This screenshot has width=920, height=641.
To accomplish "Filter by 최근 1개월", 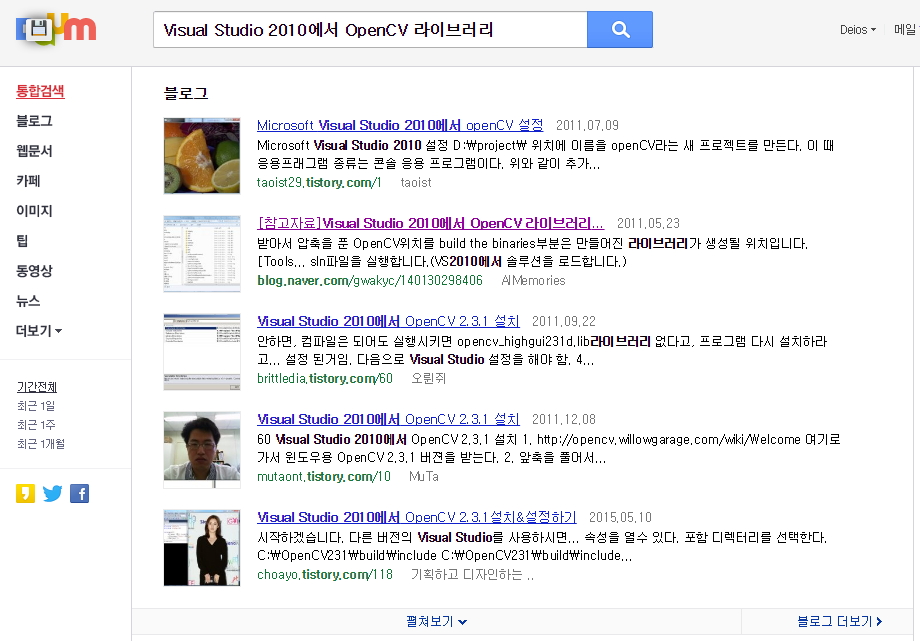I will click(x=40, y=444).
